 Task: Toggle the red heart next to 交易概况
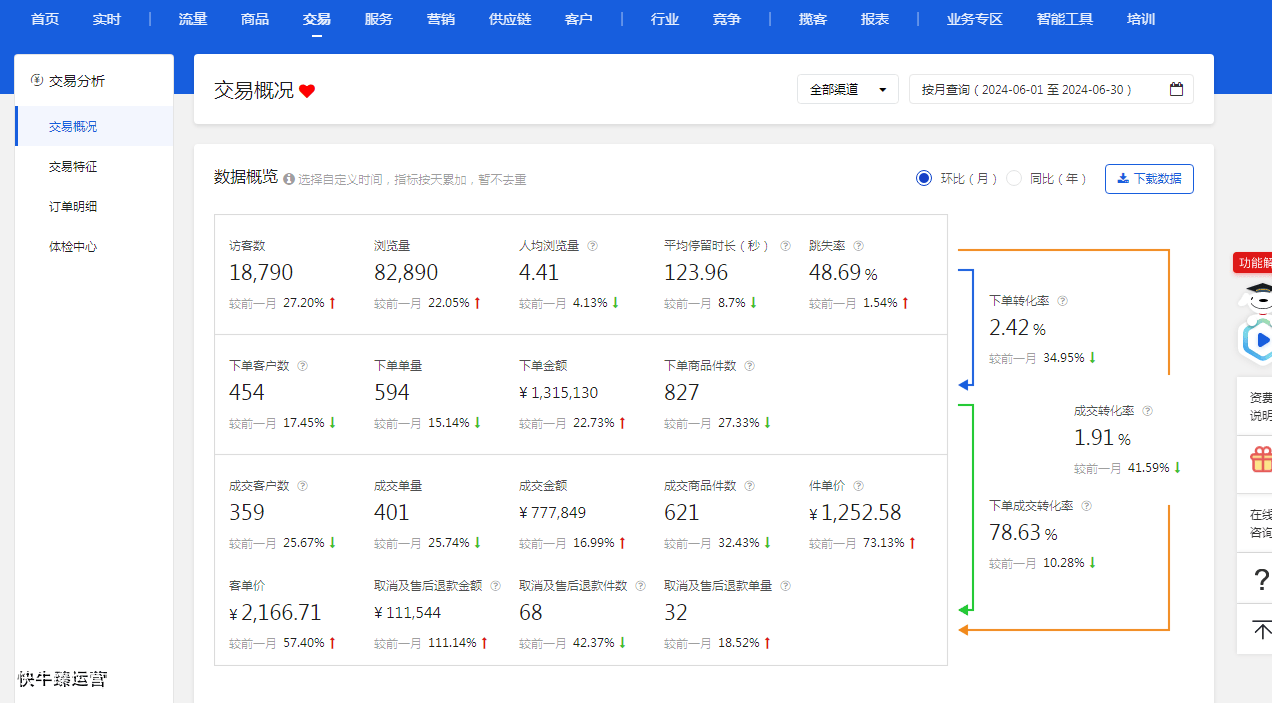click(x=306, y=91)
